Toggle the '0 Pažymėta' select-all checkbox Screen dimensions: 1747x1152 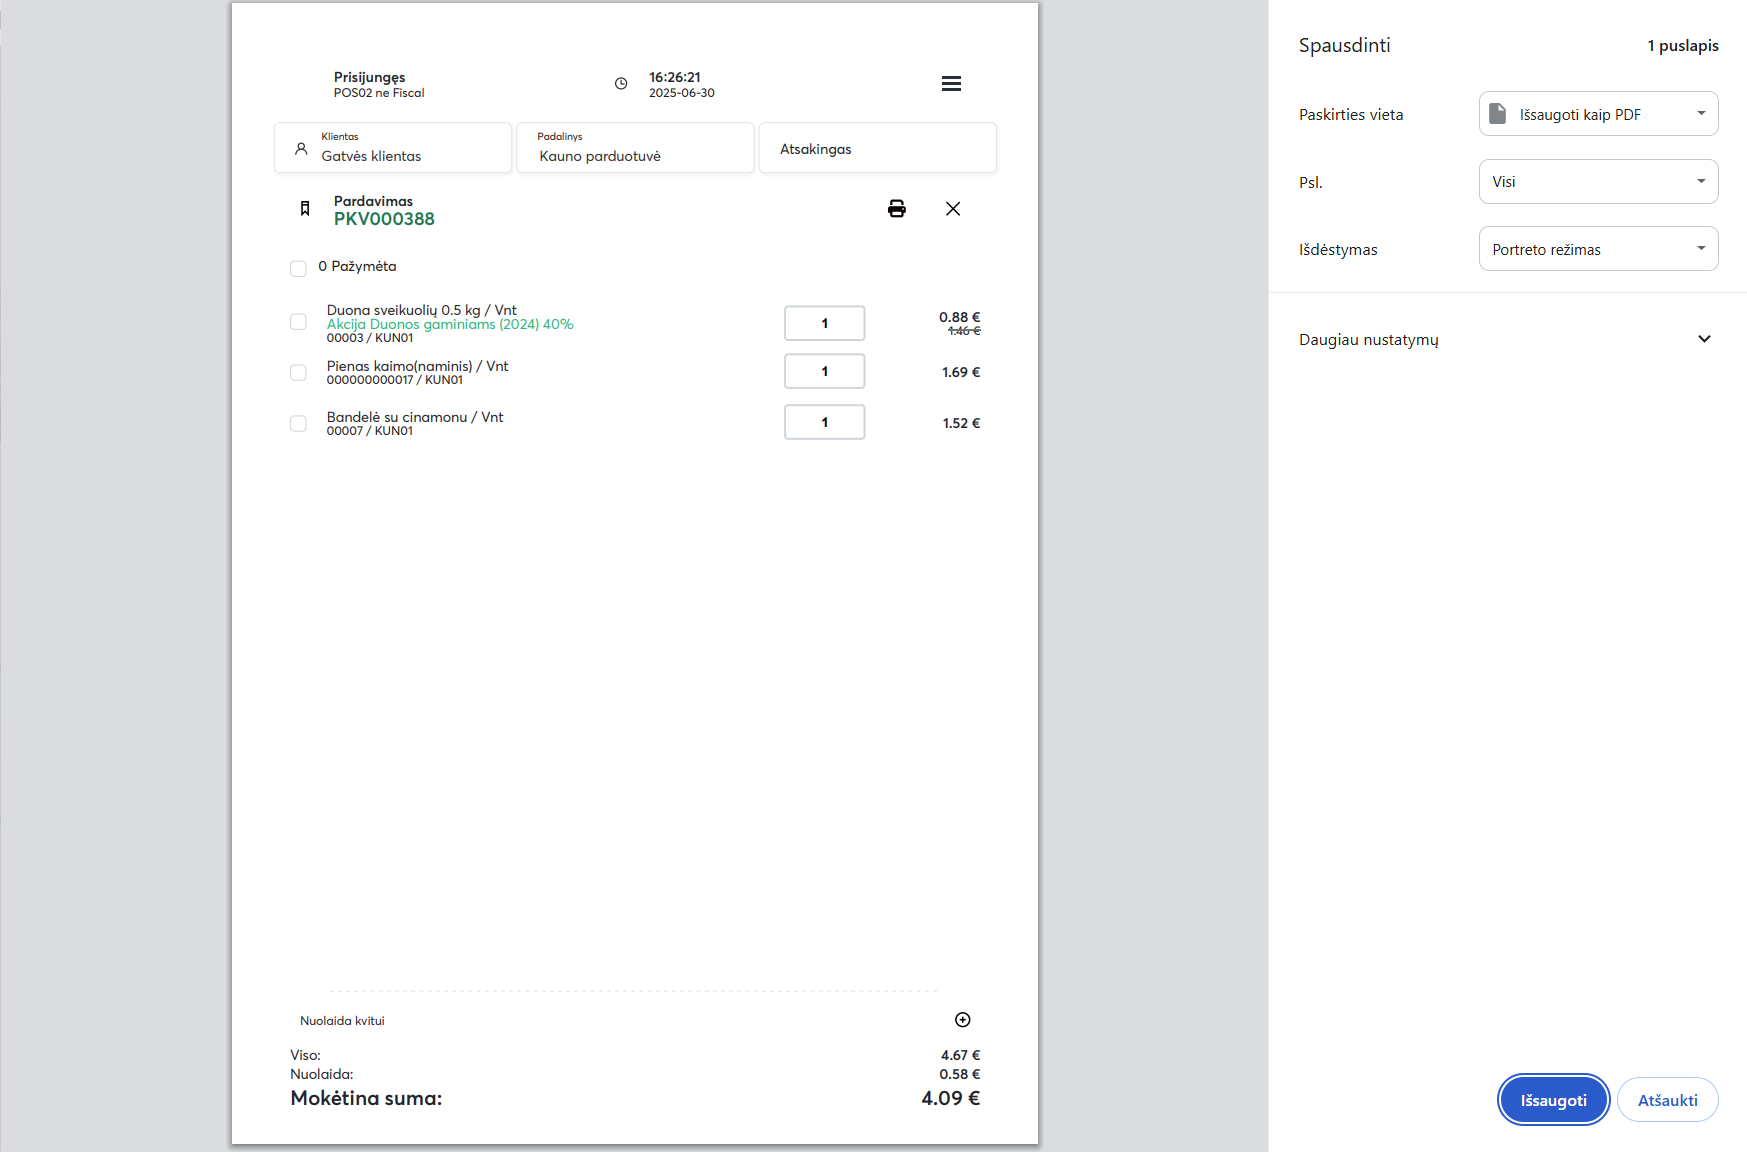tap(298, 268)
